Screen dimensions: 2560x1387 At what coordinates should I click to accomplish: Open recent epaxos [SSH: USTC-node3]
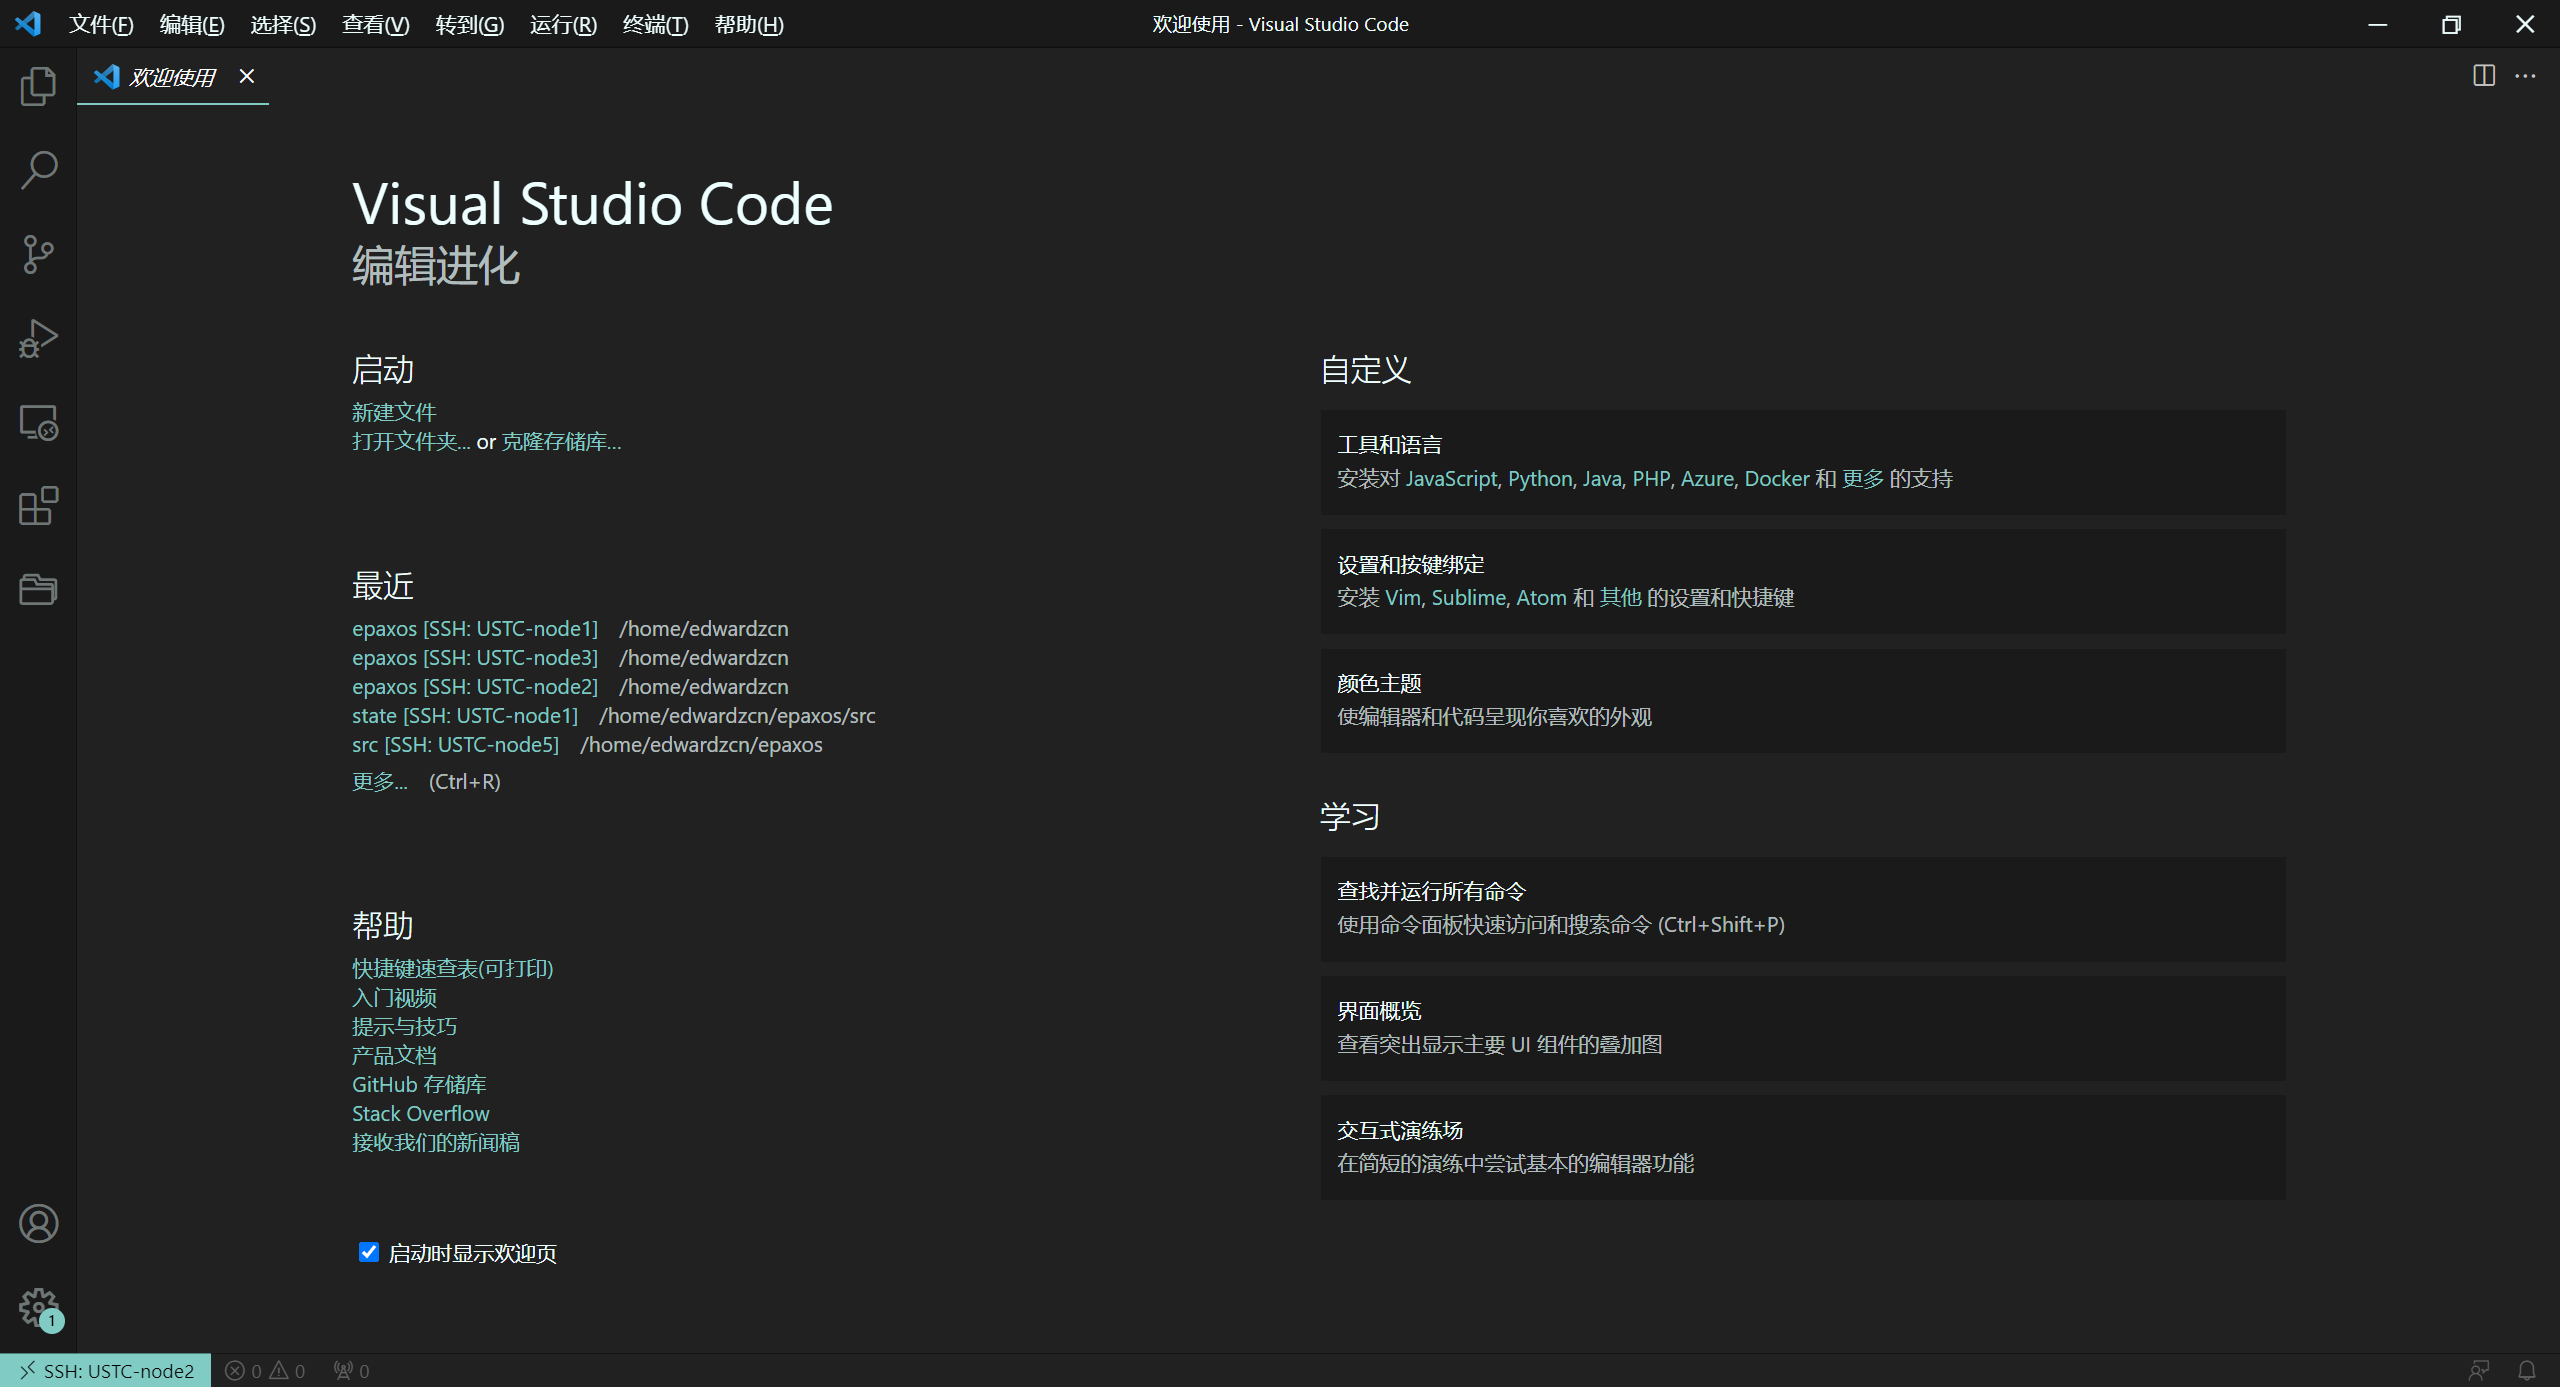[x=475, y=657]
